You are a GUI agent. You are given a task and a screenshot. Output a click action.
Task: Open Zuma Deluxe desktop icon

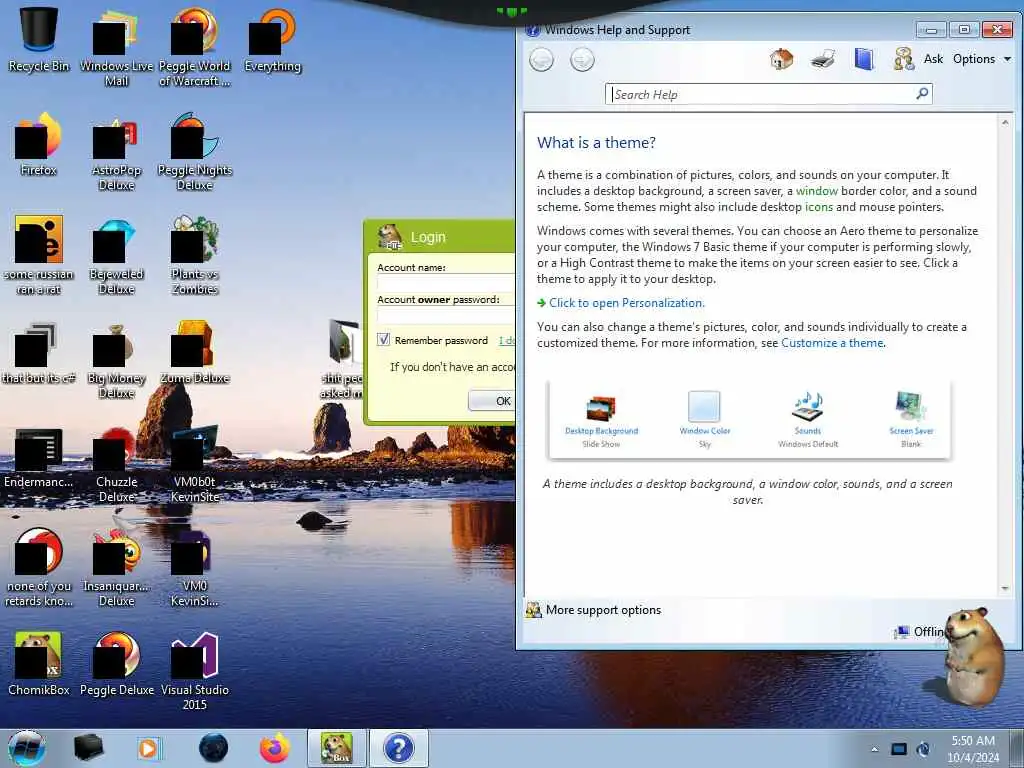(x=195, y=353)
